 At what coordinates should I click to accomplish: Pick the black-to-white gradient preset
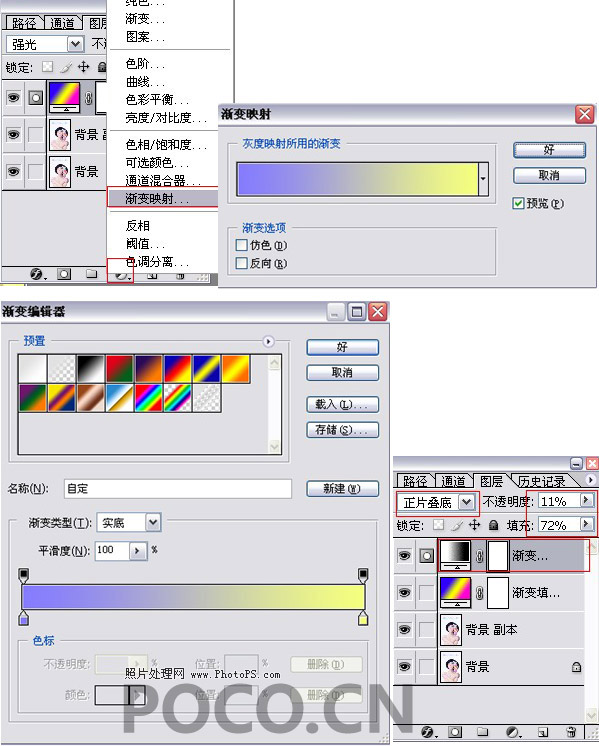90,369
